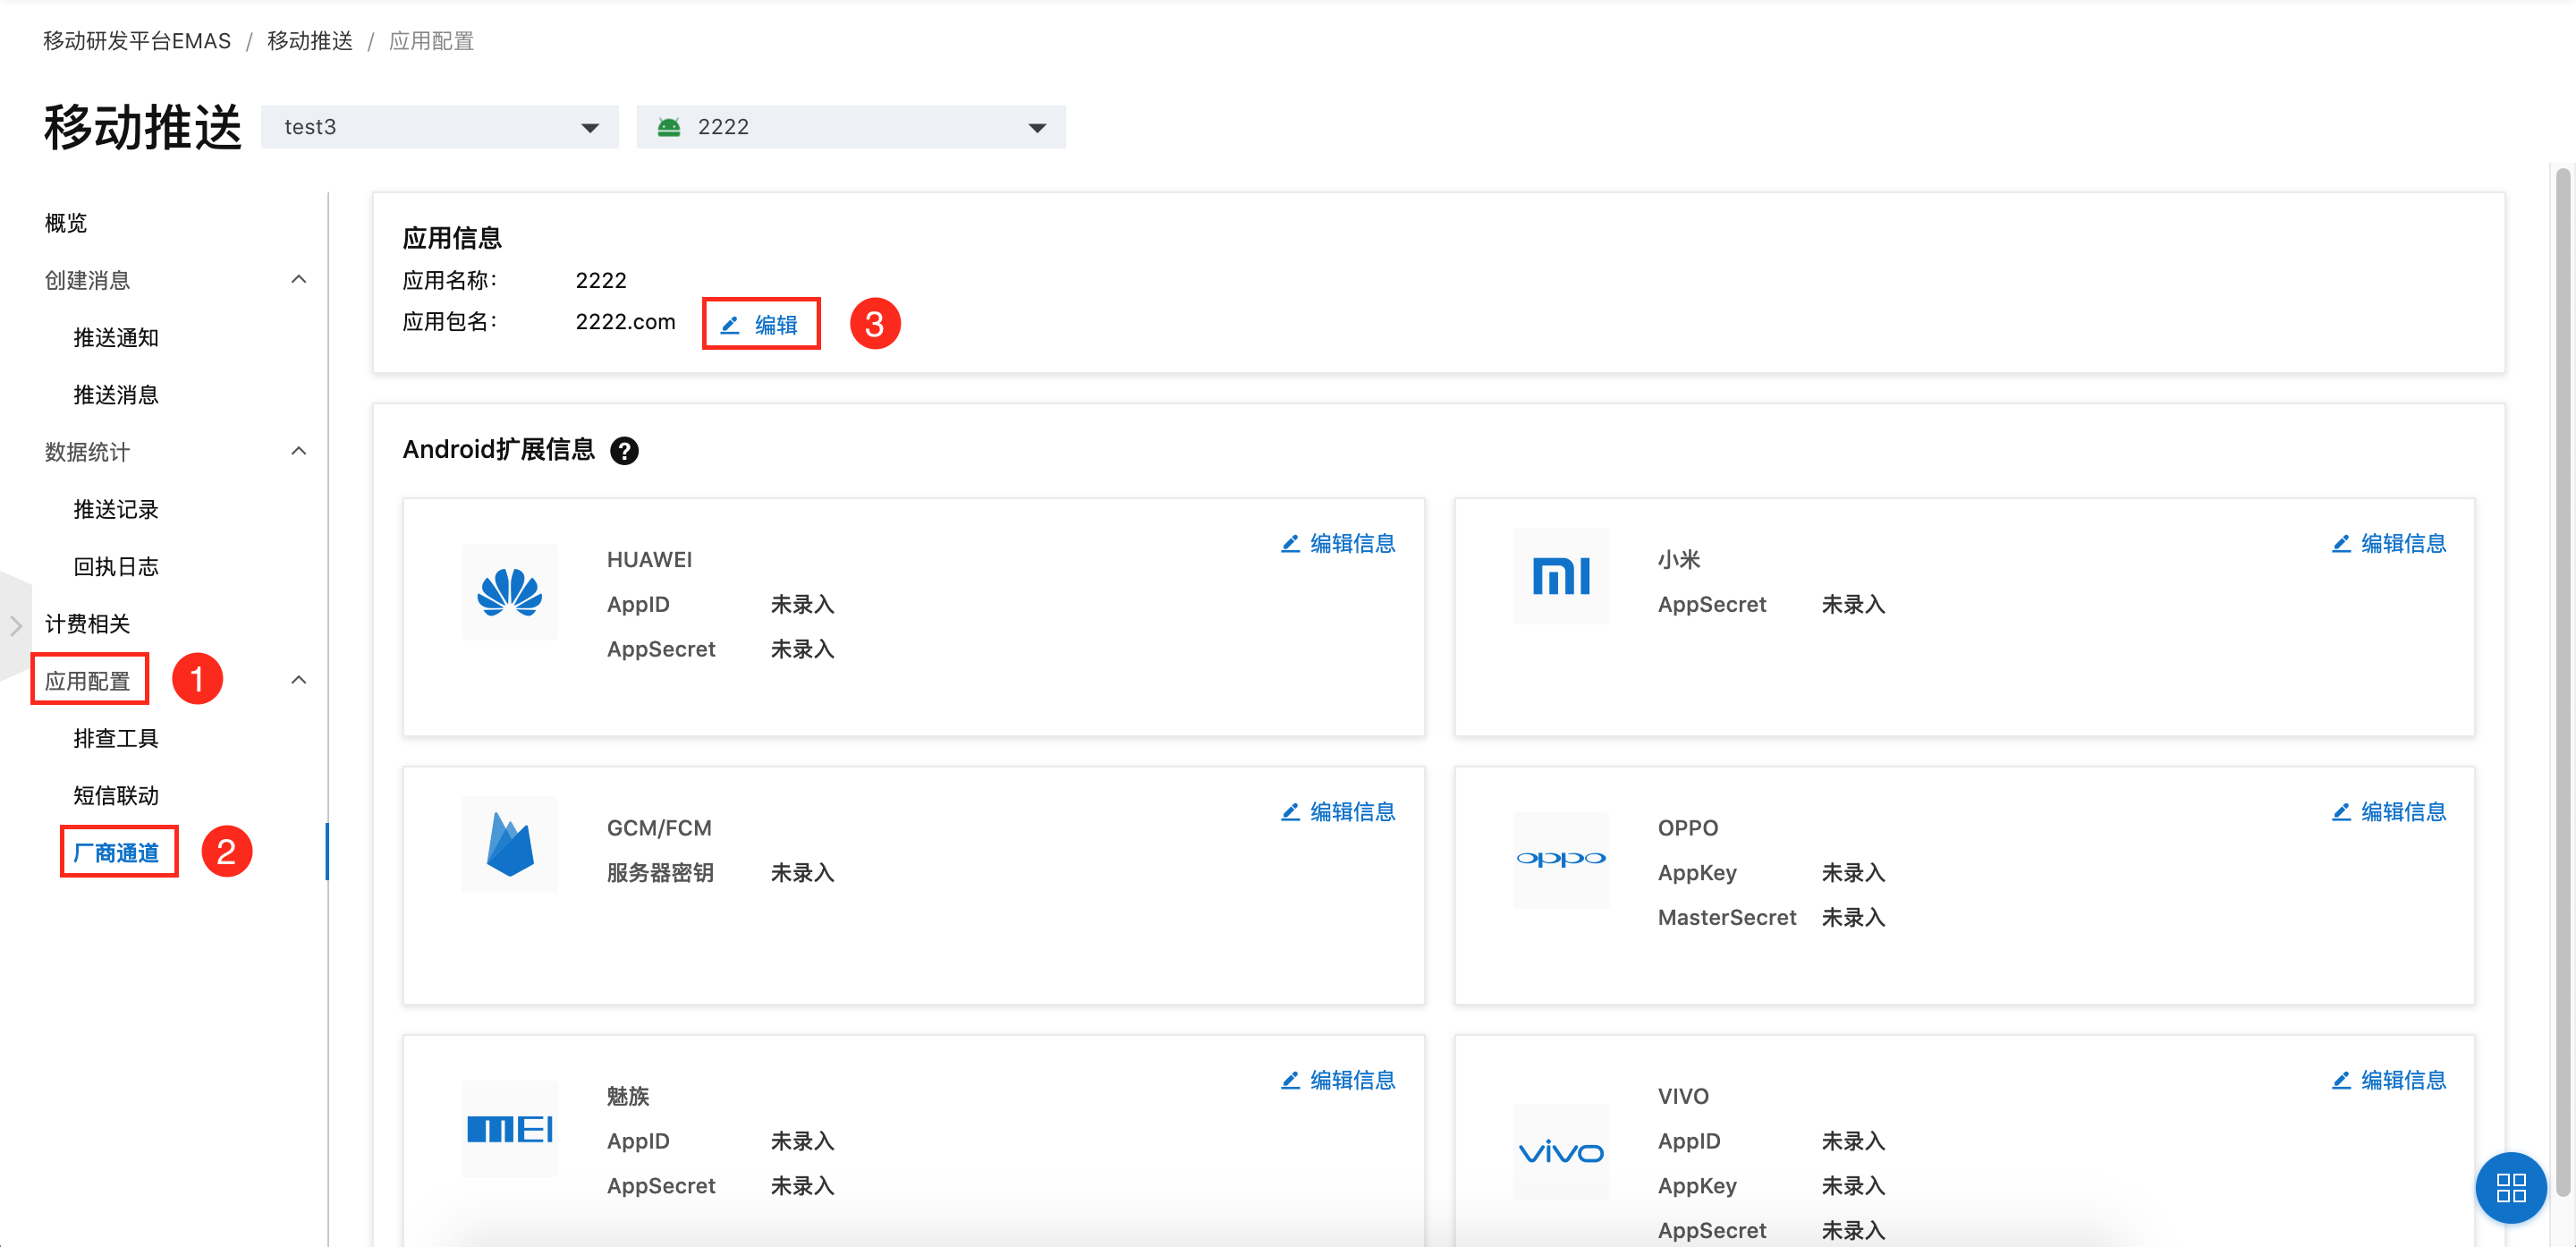Click the OPPO AppKey 未录入 value

1853,873
